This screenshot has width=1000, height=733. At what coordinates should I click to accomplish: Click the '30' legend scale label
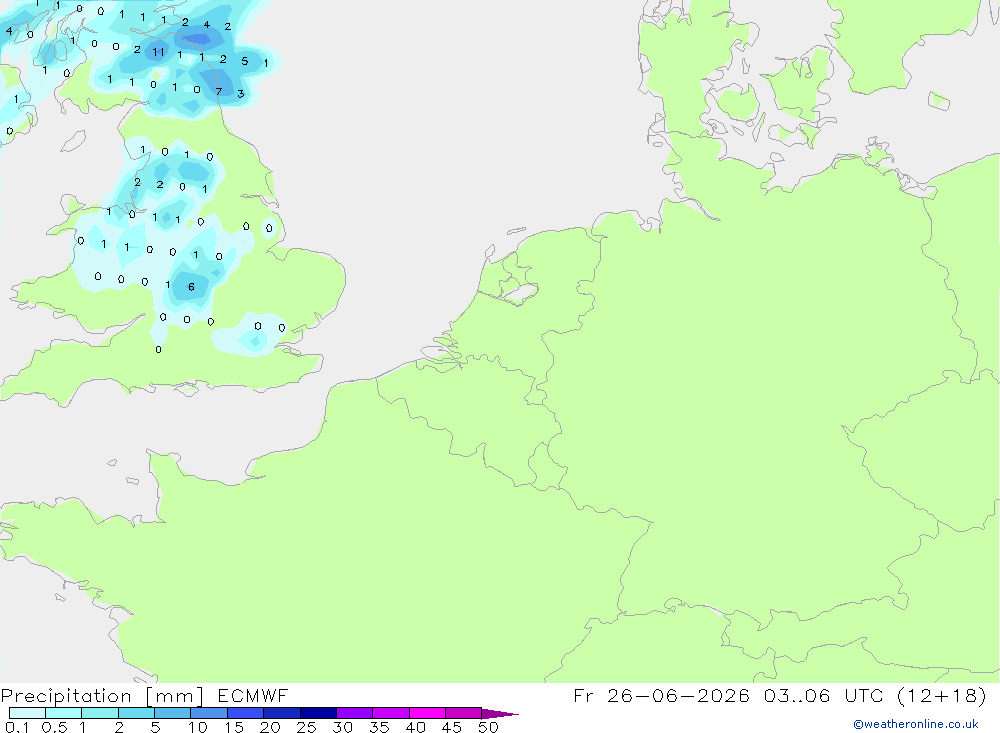click(343, 727)
